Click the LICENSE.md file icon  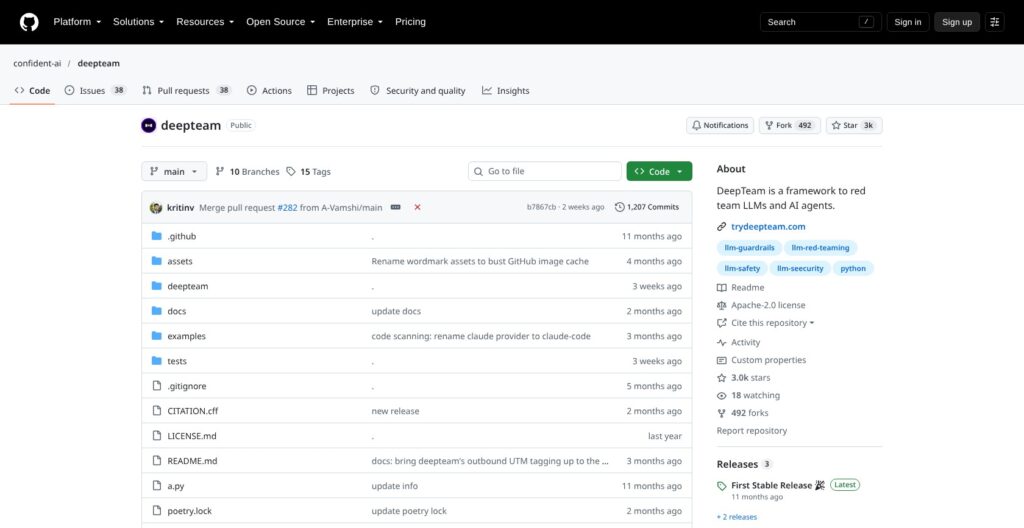coord(157,435)
